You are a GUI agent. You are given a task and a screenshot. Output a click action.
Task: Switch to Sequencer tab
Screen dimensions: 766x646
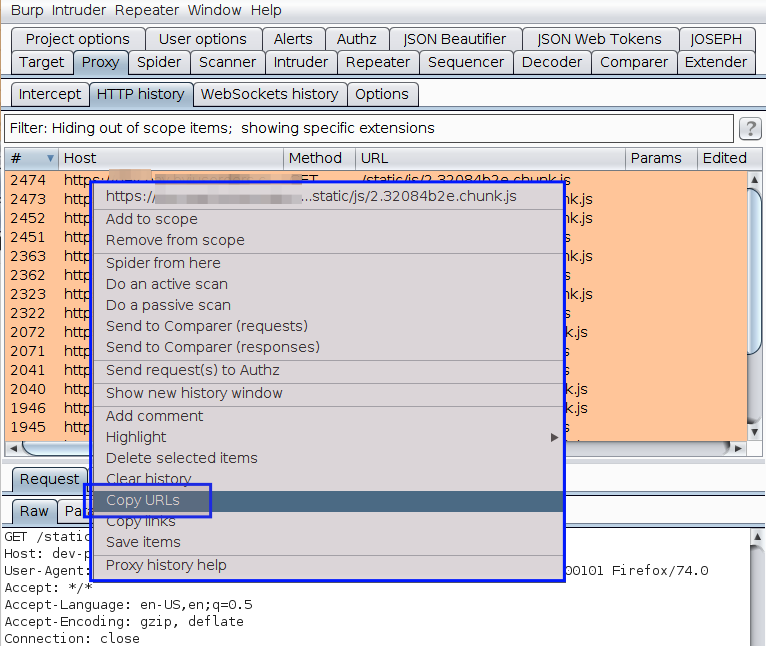pos(466,63)
